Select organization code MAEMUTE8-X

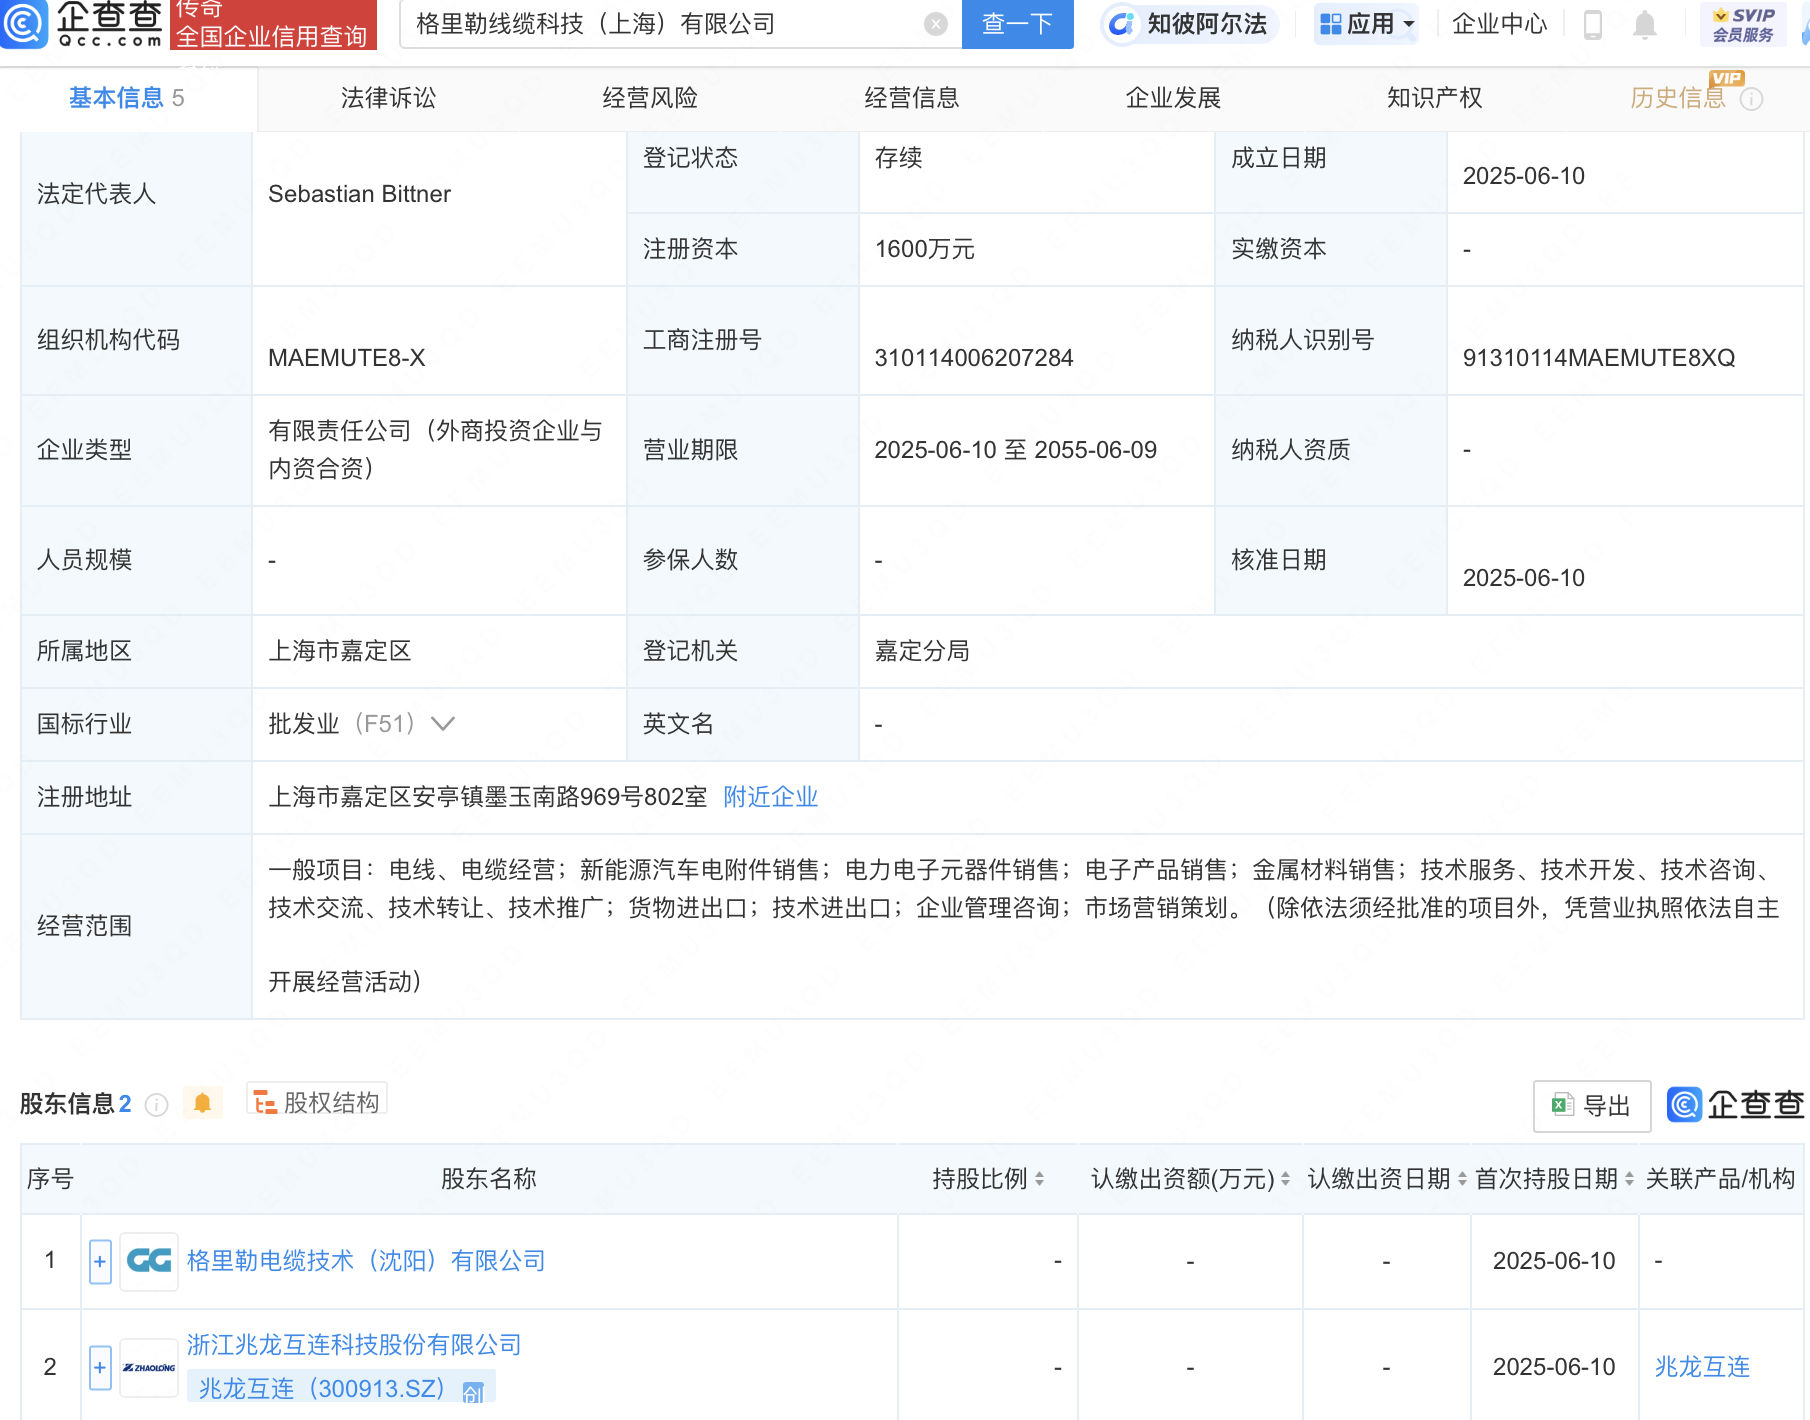coord(346,358)
